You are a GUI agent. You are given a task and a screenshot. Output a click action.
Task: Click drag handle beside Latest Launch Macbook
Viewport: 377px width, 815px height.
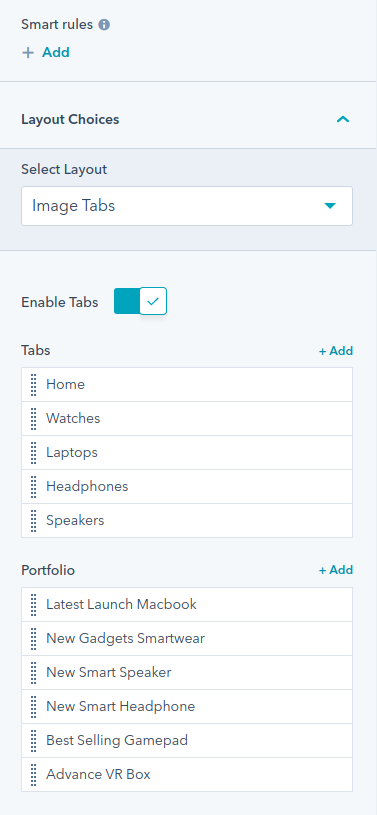pyautogui.click(x=33, y=604)
